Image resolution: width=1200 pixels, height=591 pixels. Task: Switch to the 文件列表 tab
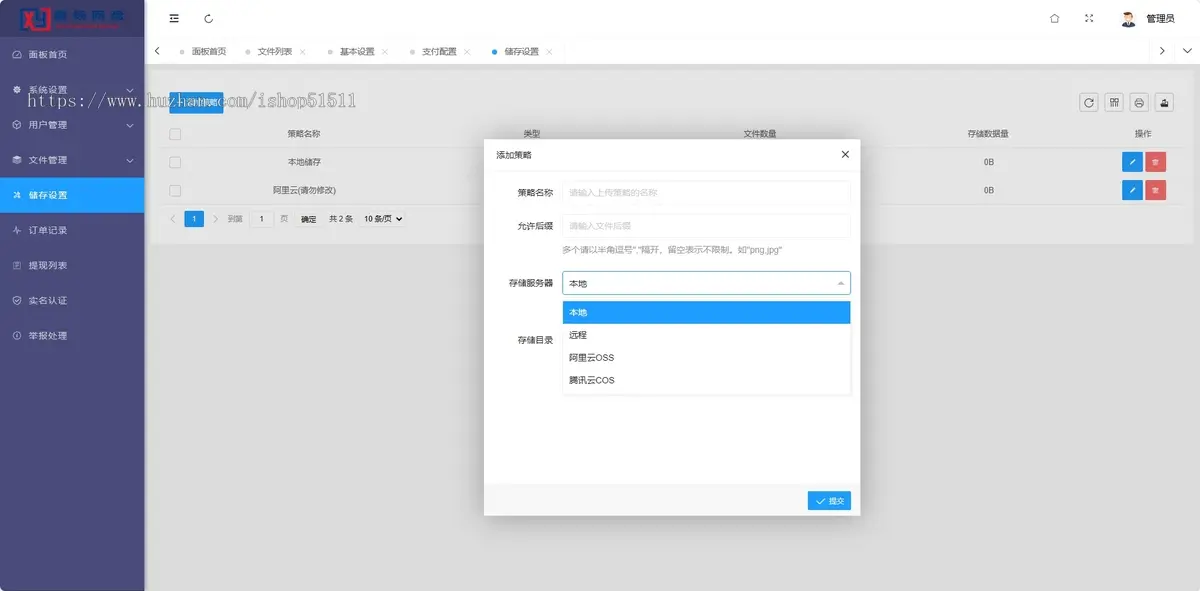click(274, 51)
